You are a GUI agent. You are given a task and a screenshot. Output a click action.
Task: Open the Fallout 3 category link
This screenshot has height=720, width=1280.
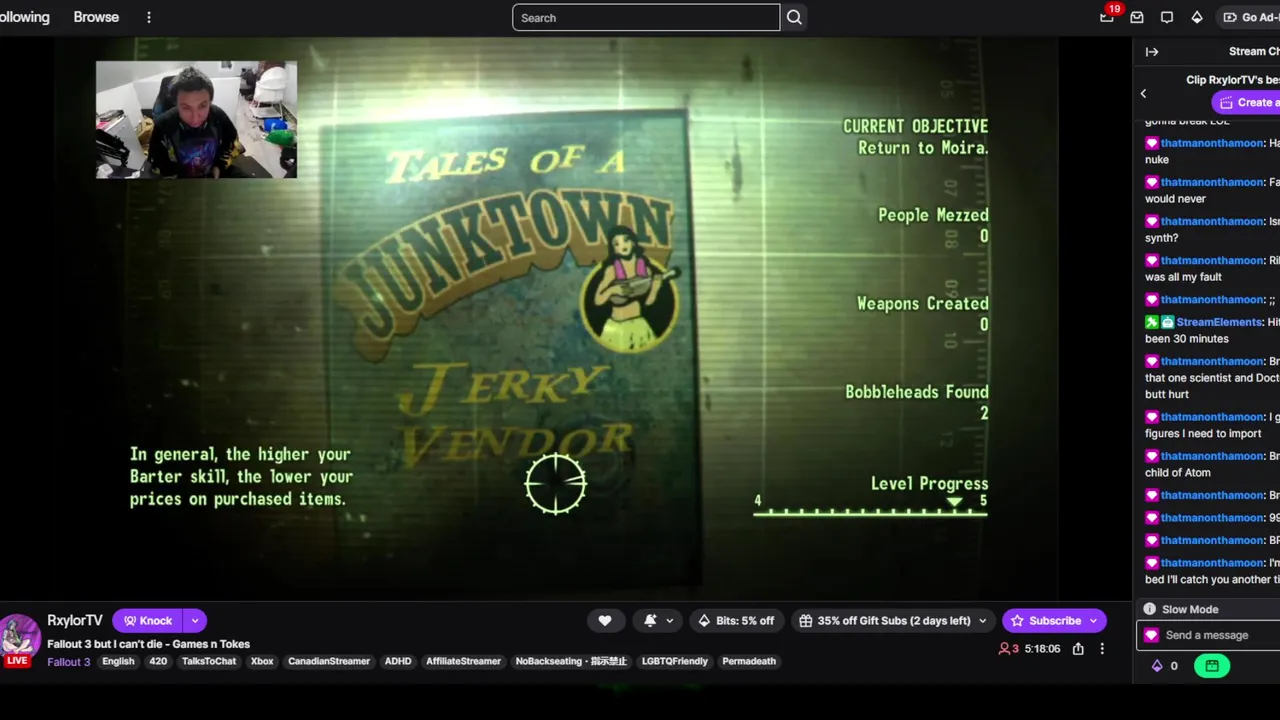pyautogui.click(x=69, y=662)
